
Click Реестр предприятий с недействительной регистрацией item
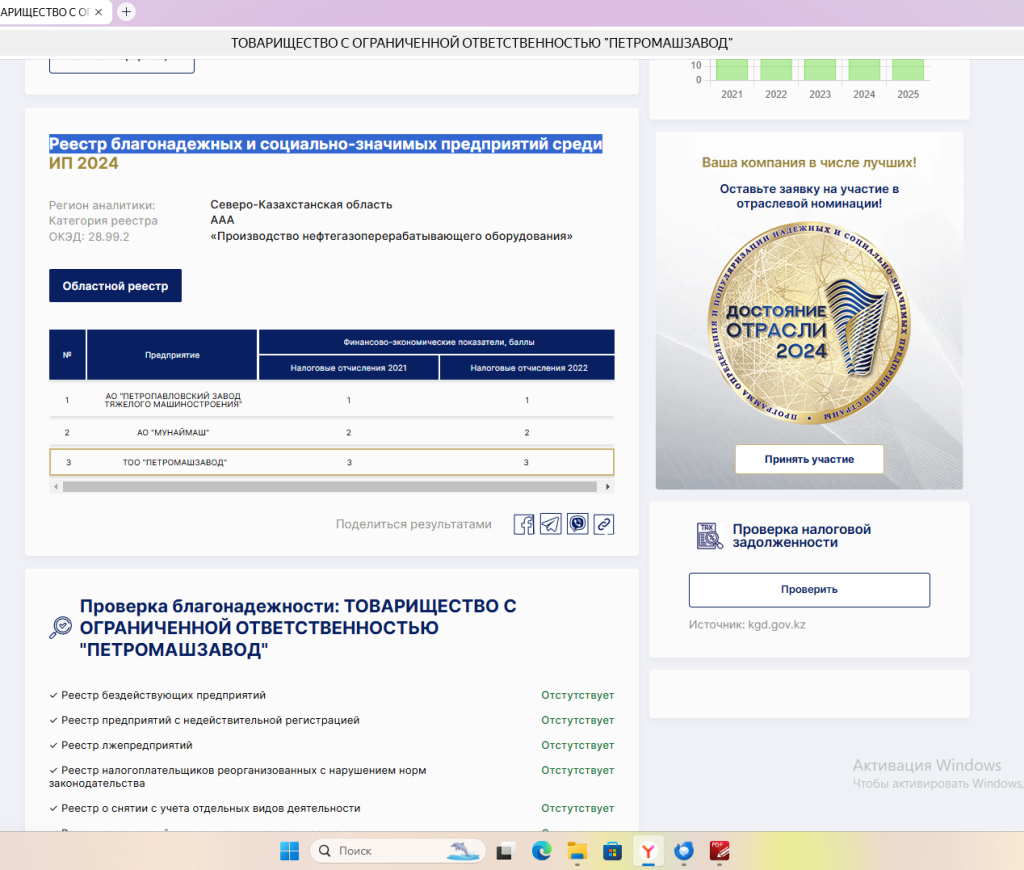[x=210, y=720]
